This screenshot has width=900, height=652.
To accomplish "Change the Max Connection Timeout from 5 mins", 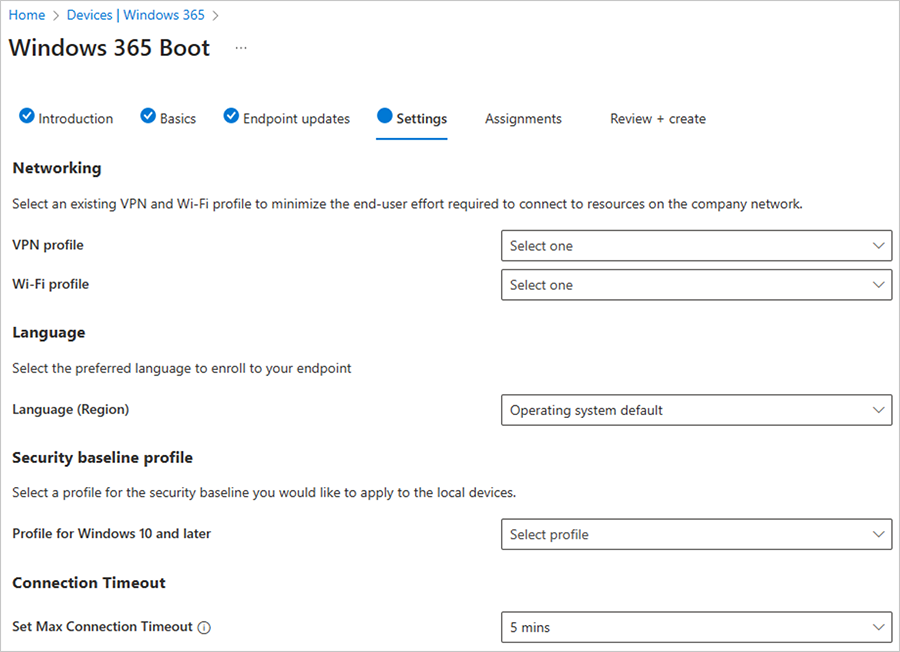I will [696, 627].
